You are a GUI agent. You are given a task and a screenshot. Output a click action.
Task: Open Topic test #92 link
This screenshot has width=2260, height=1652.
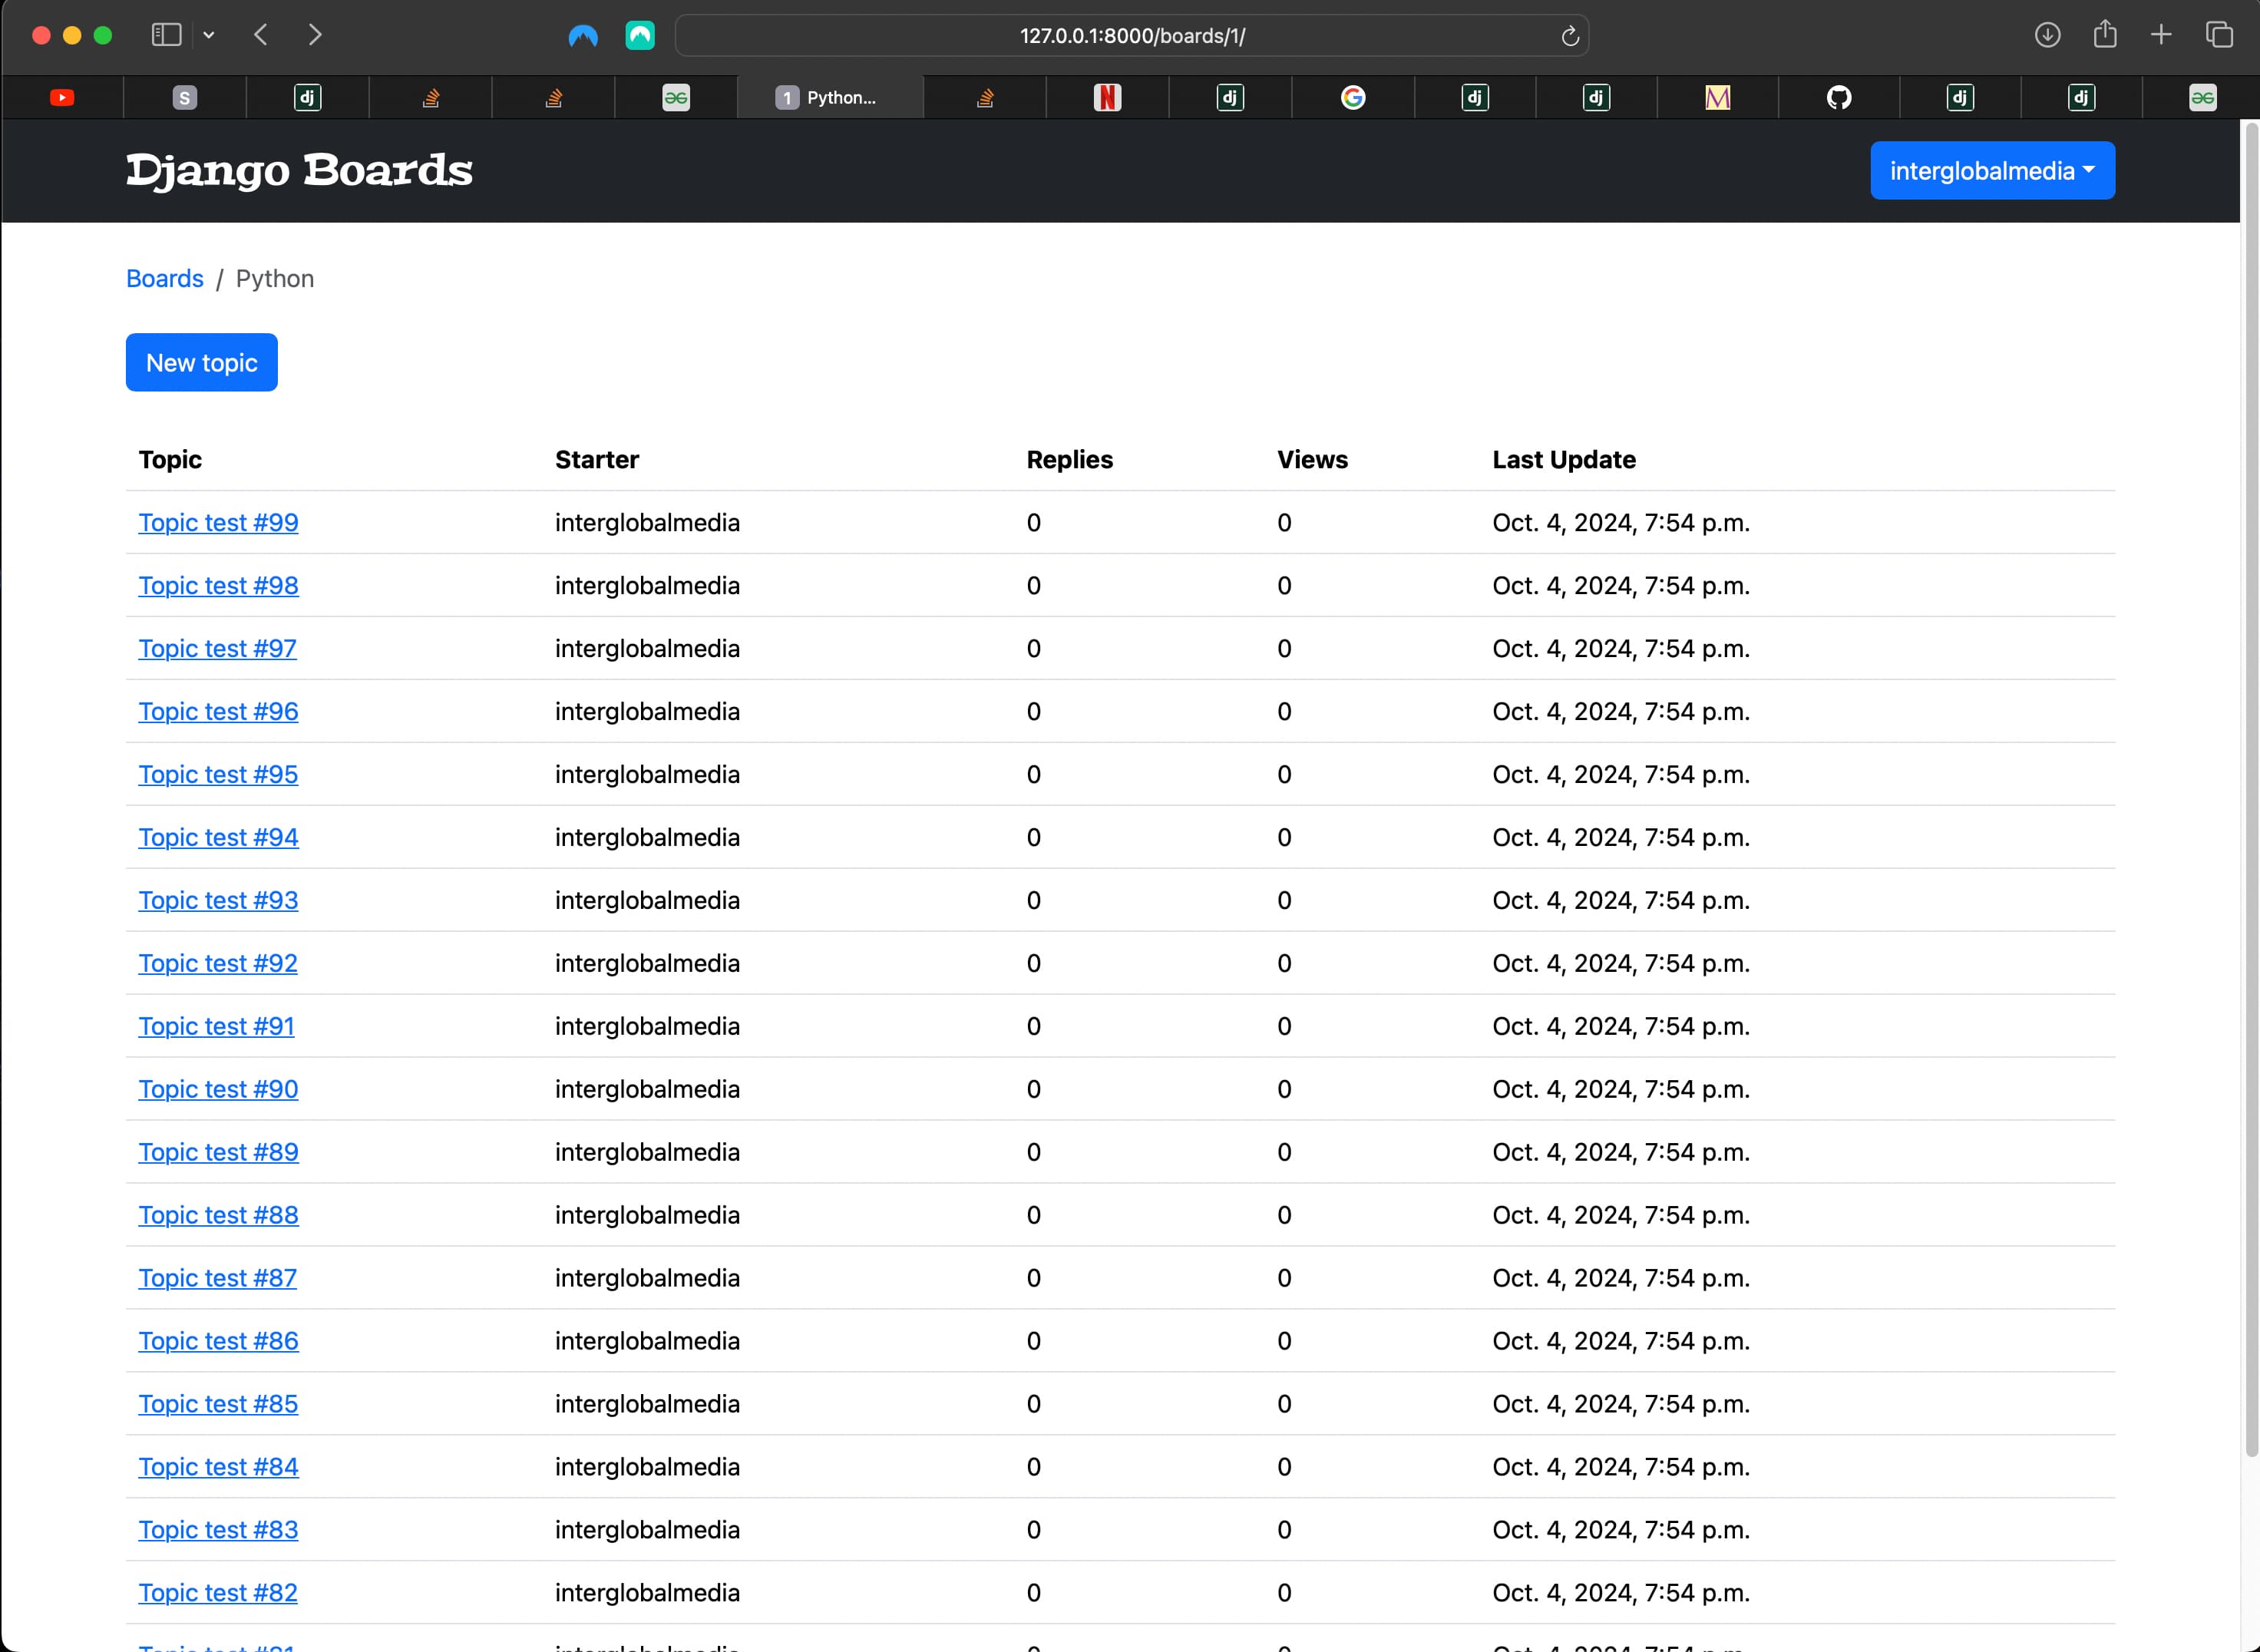(x=218, y=964)
